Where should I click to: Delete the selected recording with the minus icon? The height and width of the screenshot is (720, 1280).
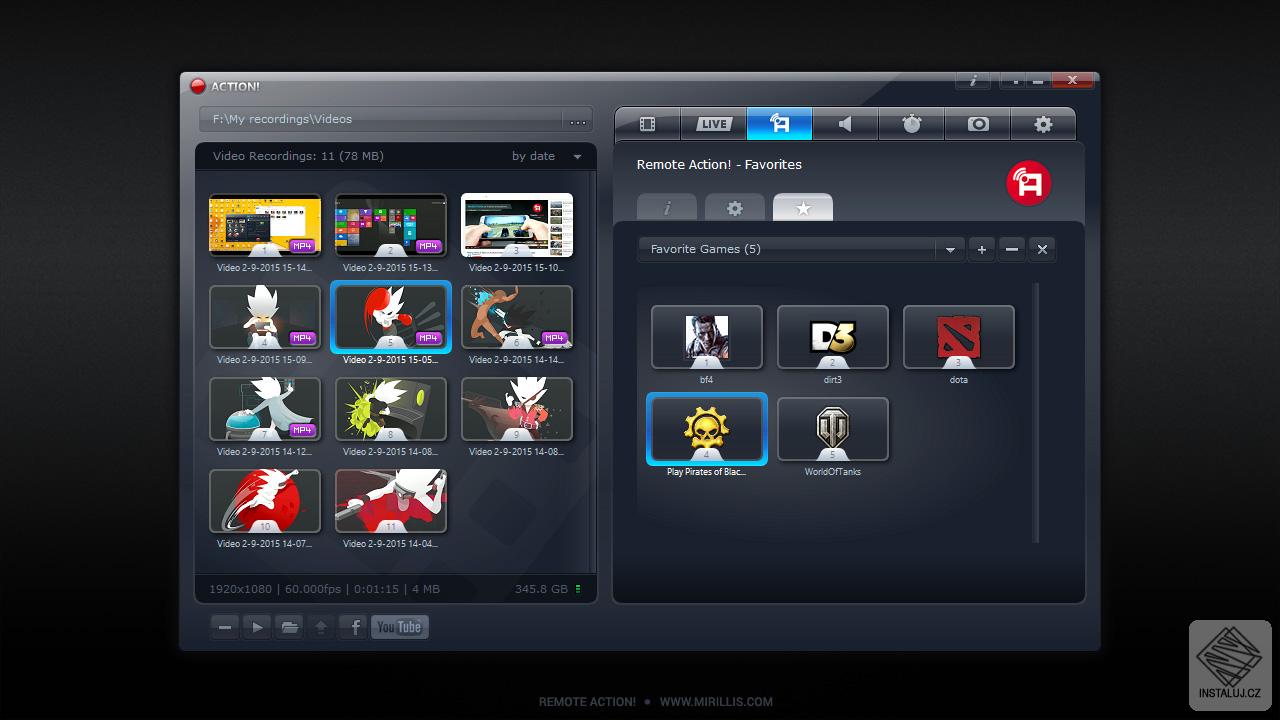(225, 627)
